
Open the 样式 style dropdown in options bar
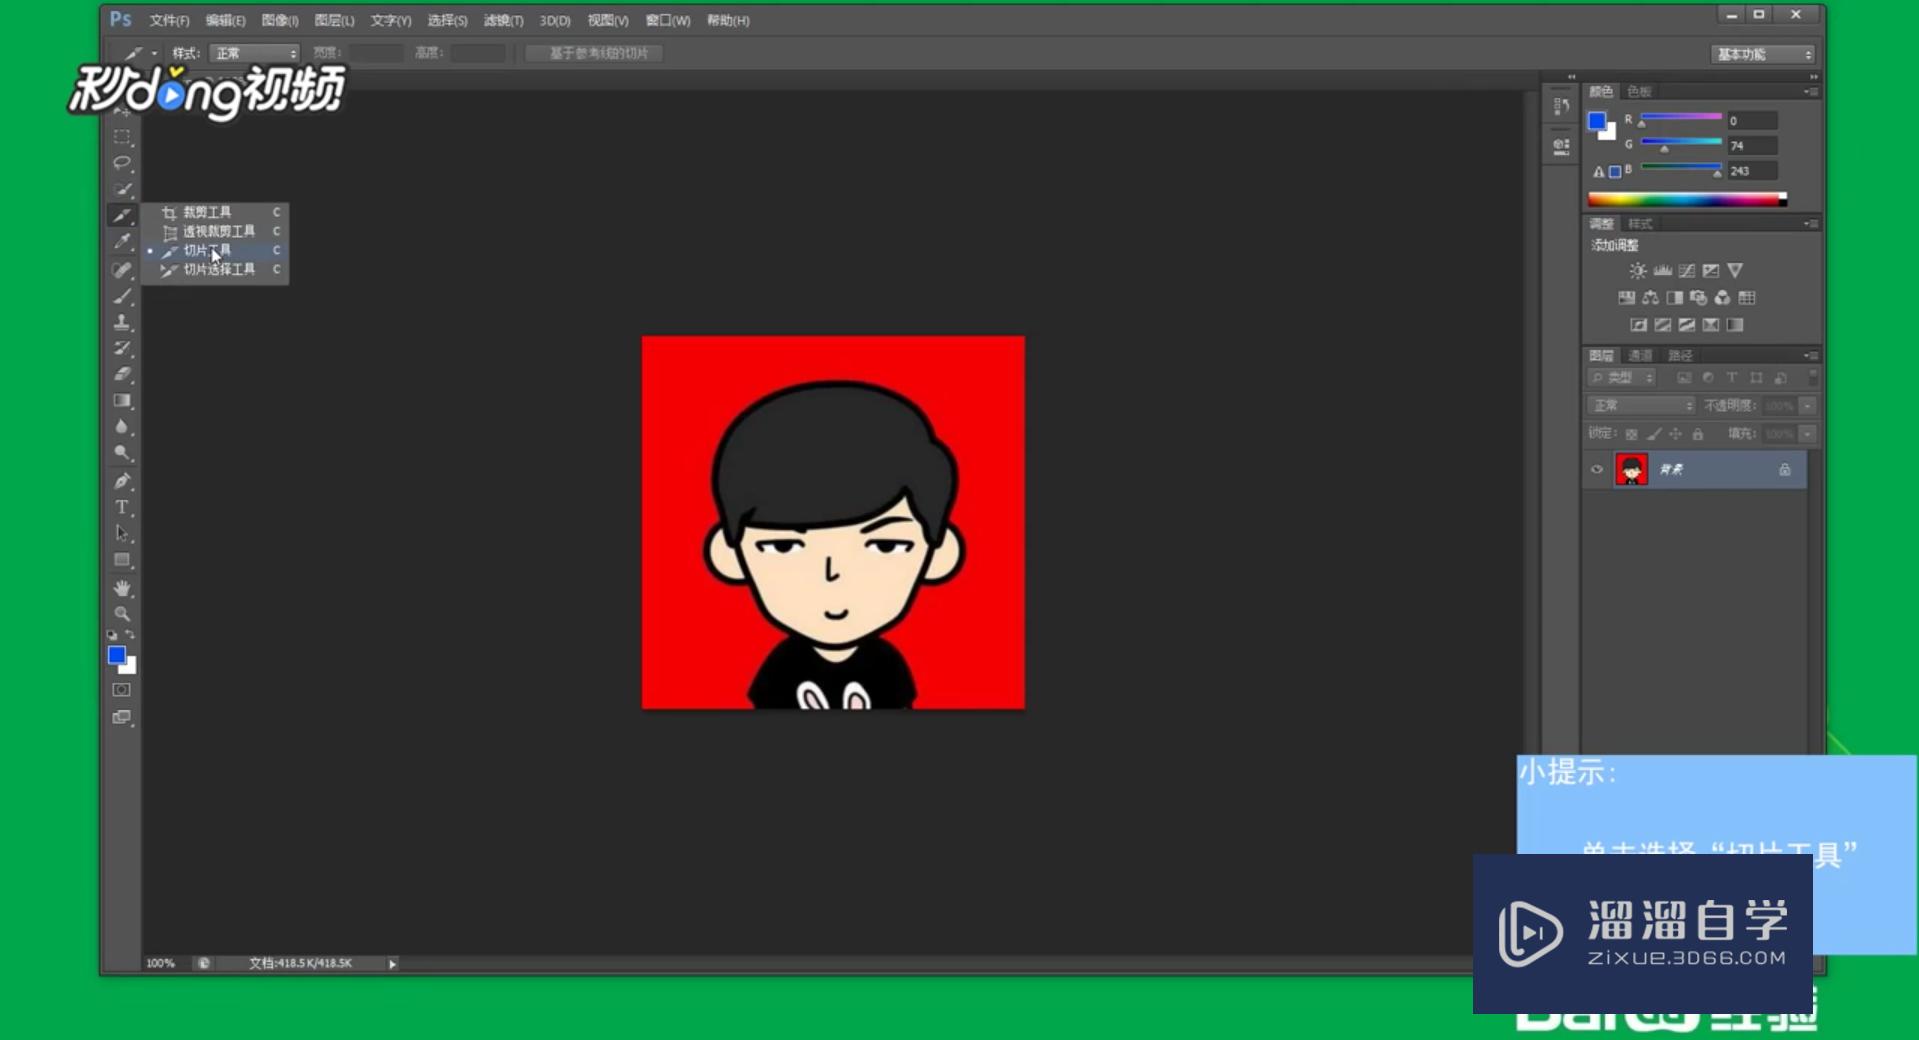pyautogui.click(x=255, y=53)
